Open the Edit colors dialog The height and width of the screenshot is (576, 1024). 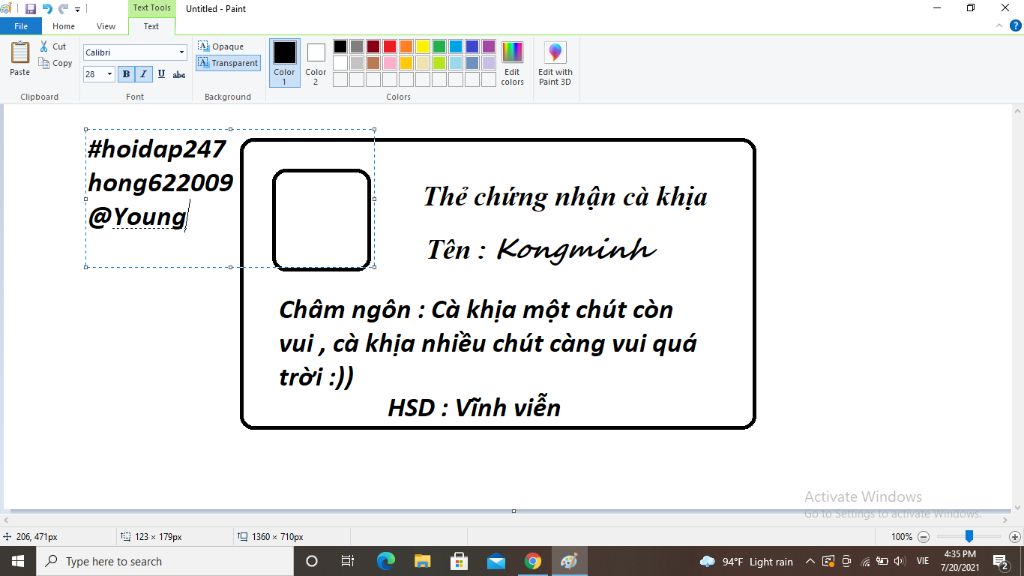[512, 63]
